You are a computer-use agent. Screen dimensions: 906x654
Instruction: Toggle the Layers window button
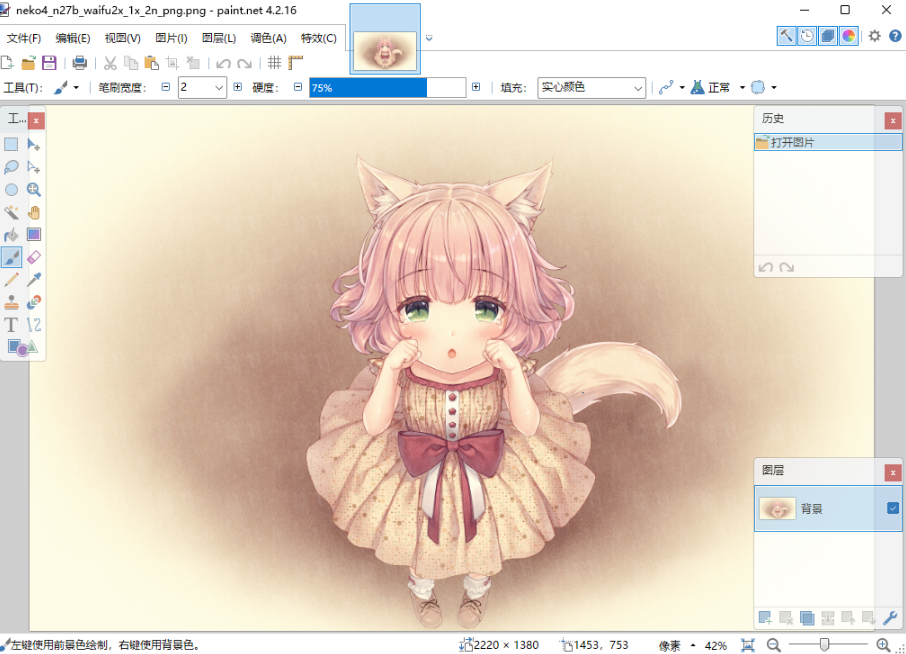point(828,36)
